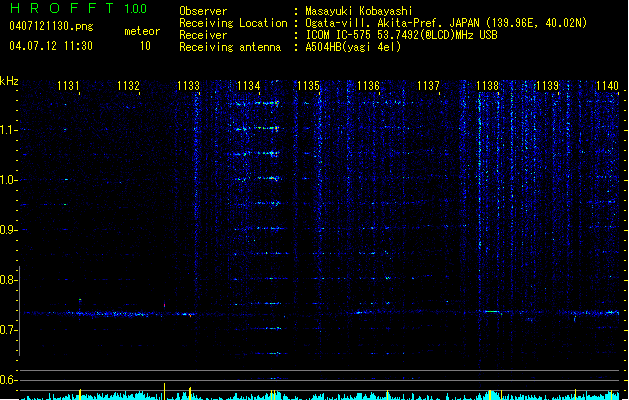Click the 1138 time axis marker
The height and width of the screenshot is (400, 629).
487,86
